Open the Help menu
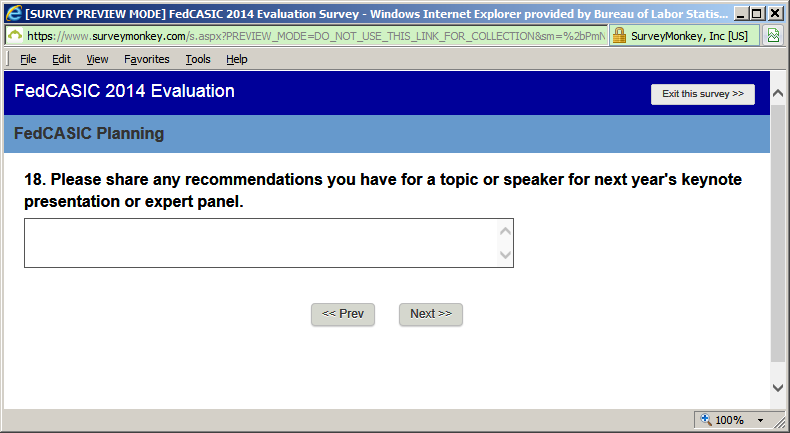The height and width of the screenshot is (433, 790). [x=236, y=59]
